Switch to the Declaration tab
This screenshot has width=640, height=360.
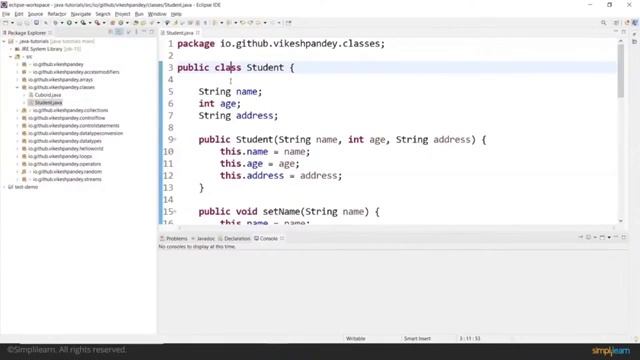click(x=234, y=238)
